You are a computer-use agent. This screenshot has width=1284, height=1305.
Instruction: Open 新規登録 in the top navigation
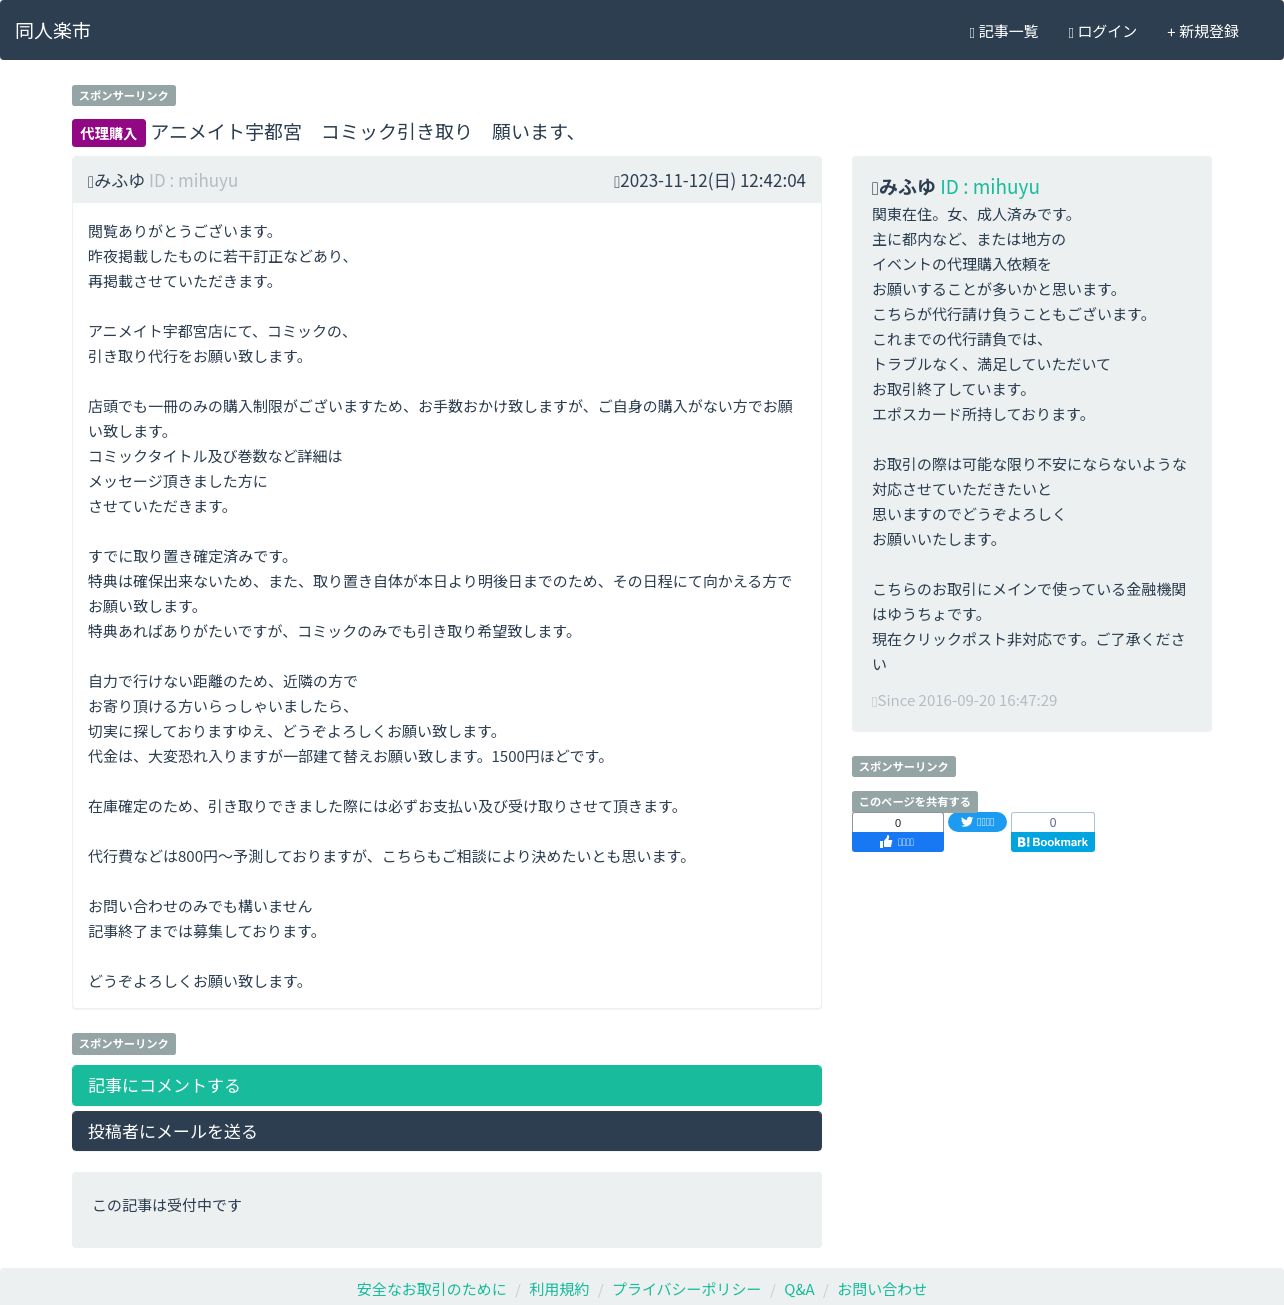(1202, 32)
